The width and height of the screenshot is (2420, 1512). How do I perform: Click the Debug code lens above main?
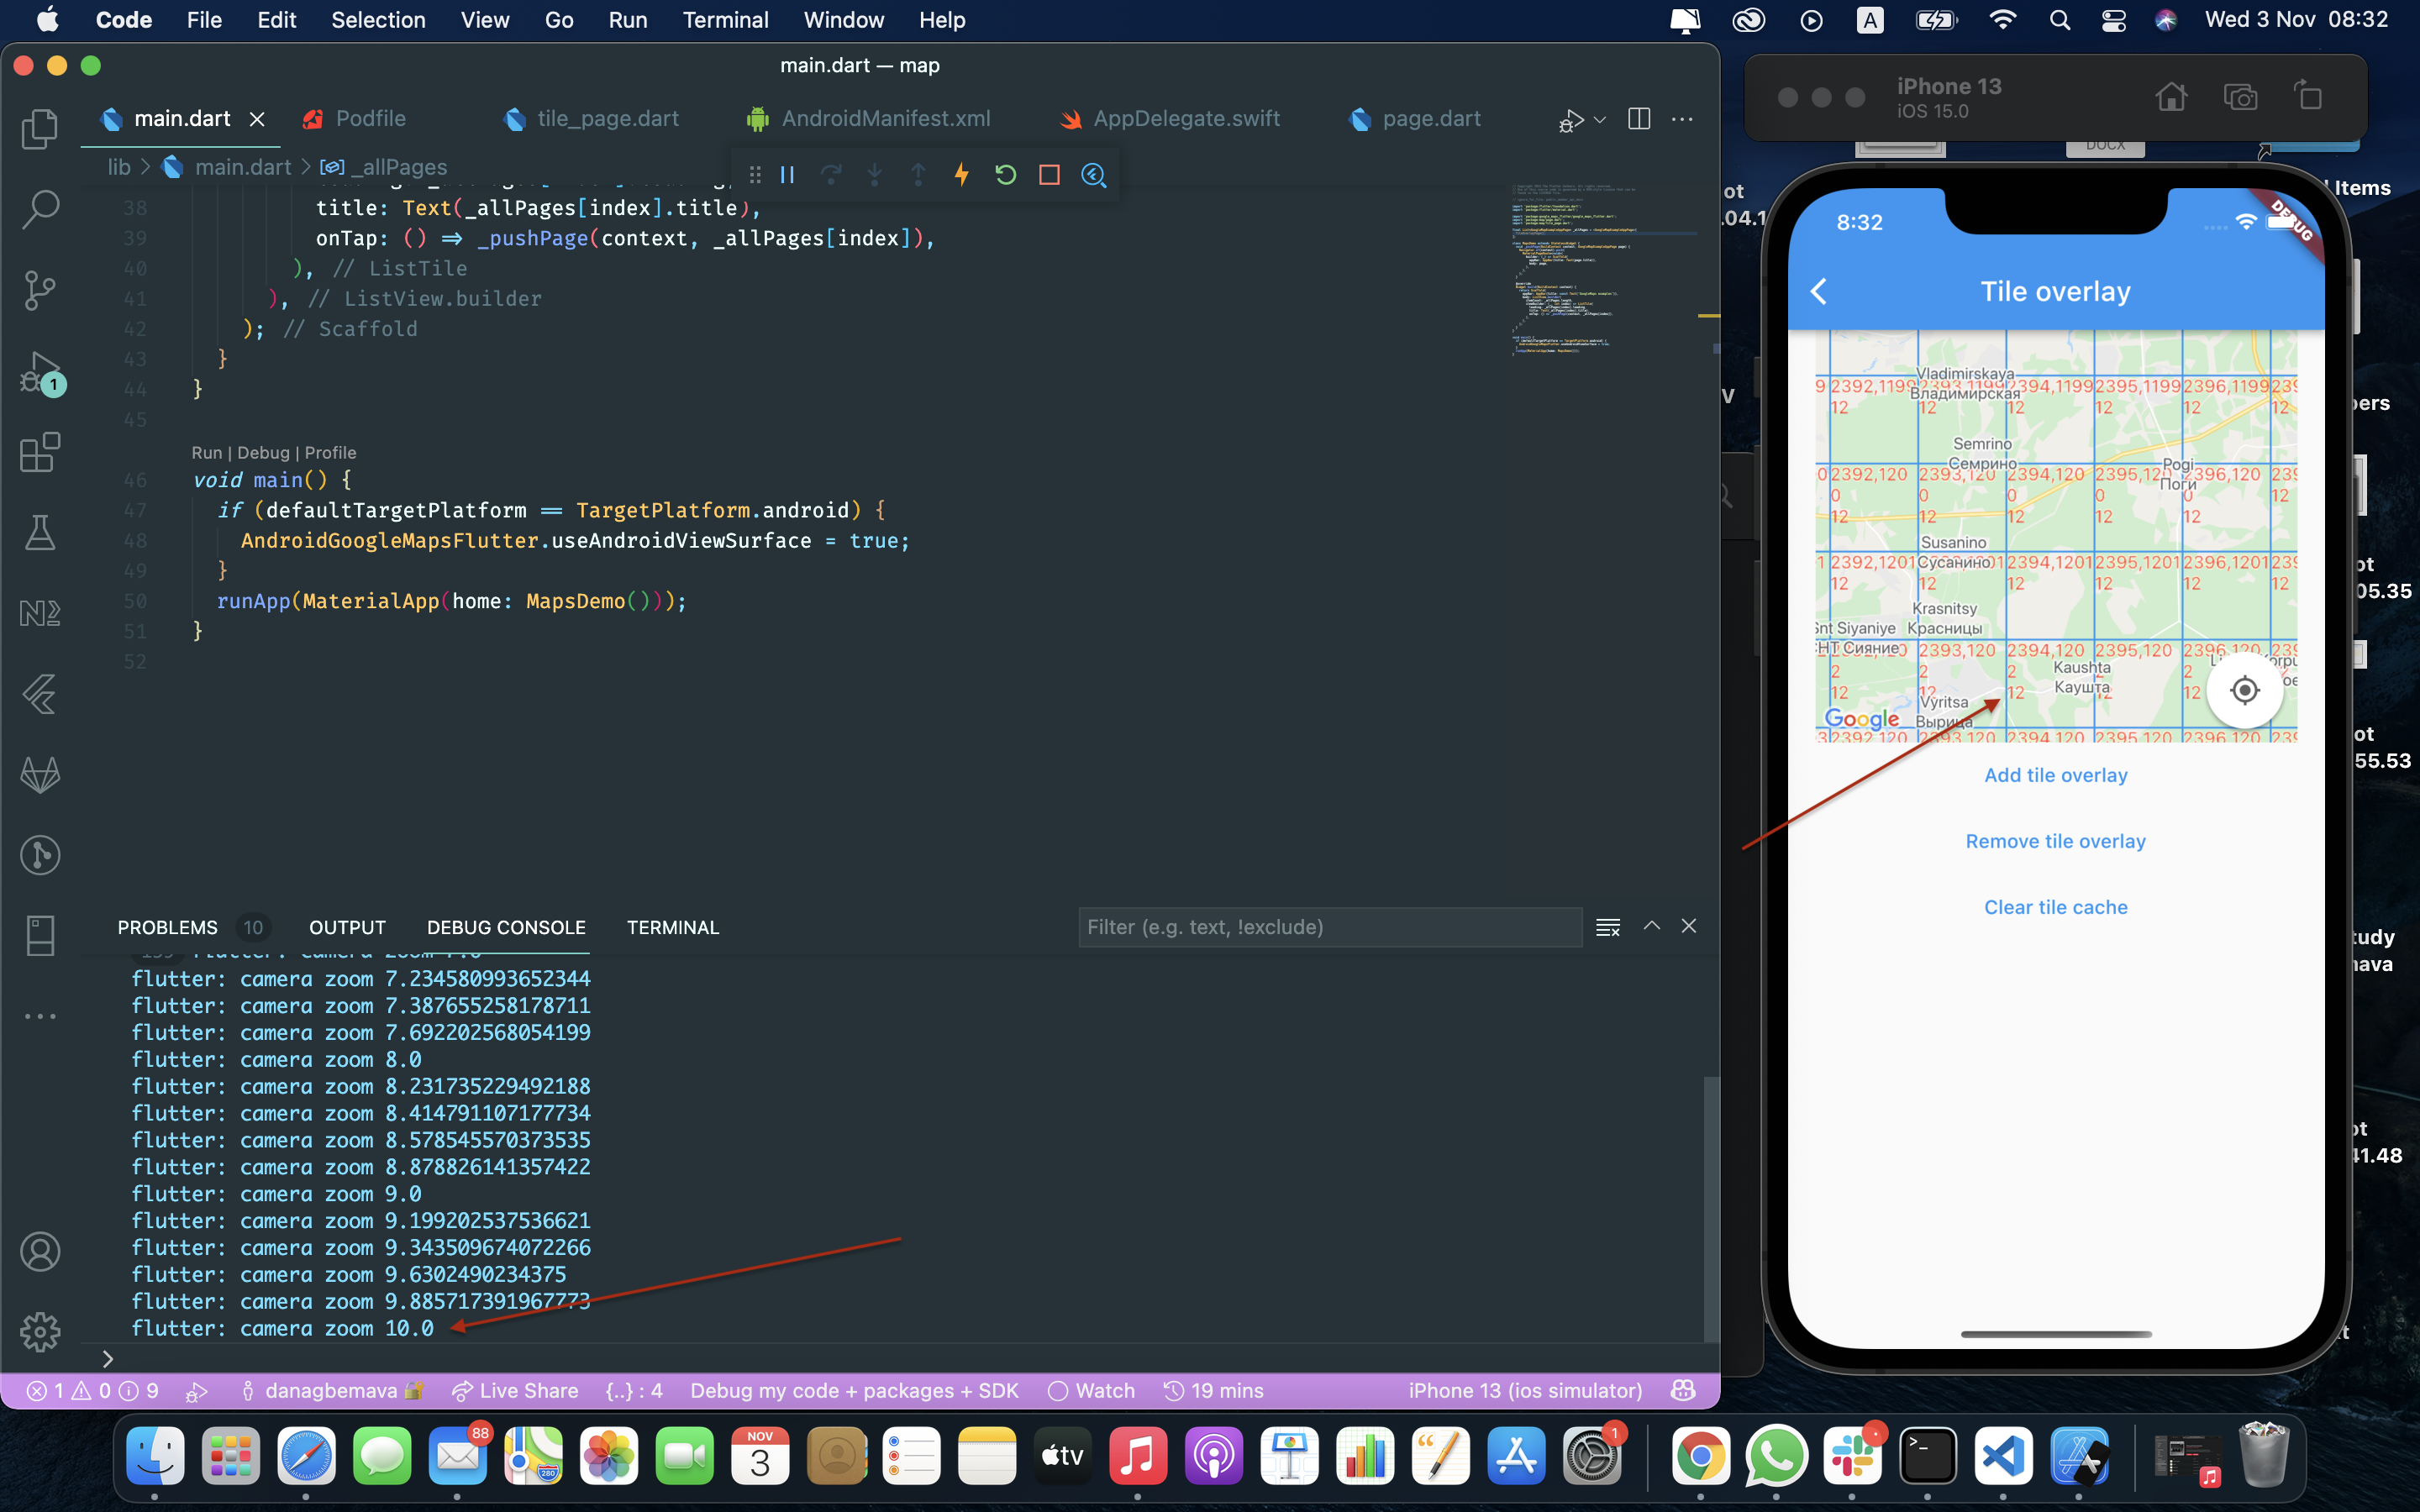pyautogui.click(x=263, y=453)
